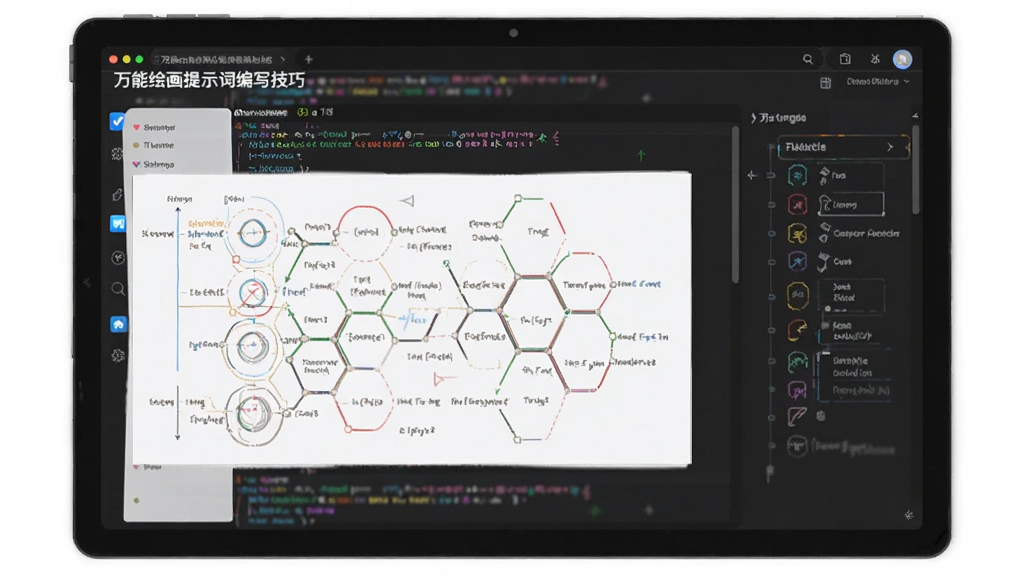The width and height of the screenshot is (1024, 576).
Task: Collapse the sidebar with the left-edge arrow
Action: coord(88,283)
